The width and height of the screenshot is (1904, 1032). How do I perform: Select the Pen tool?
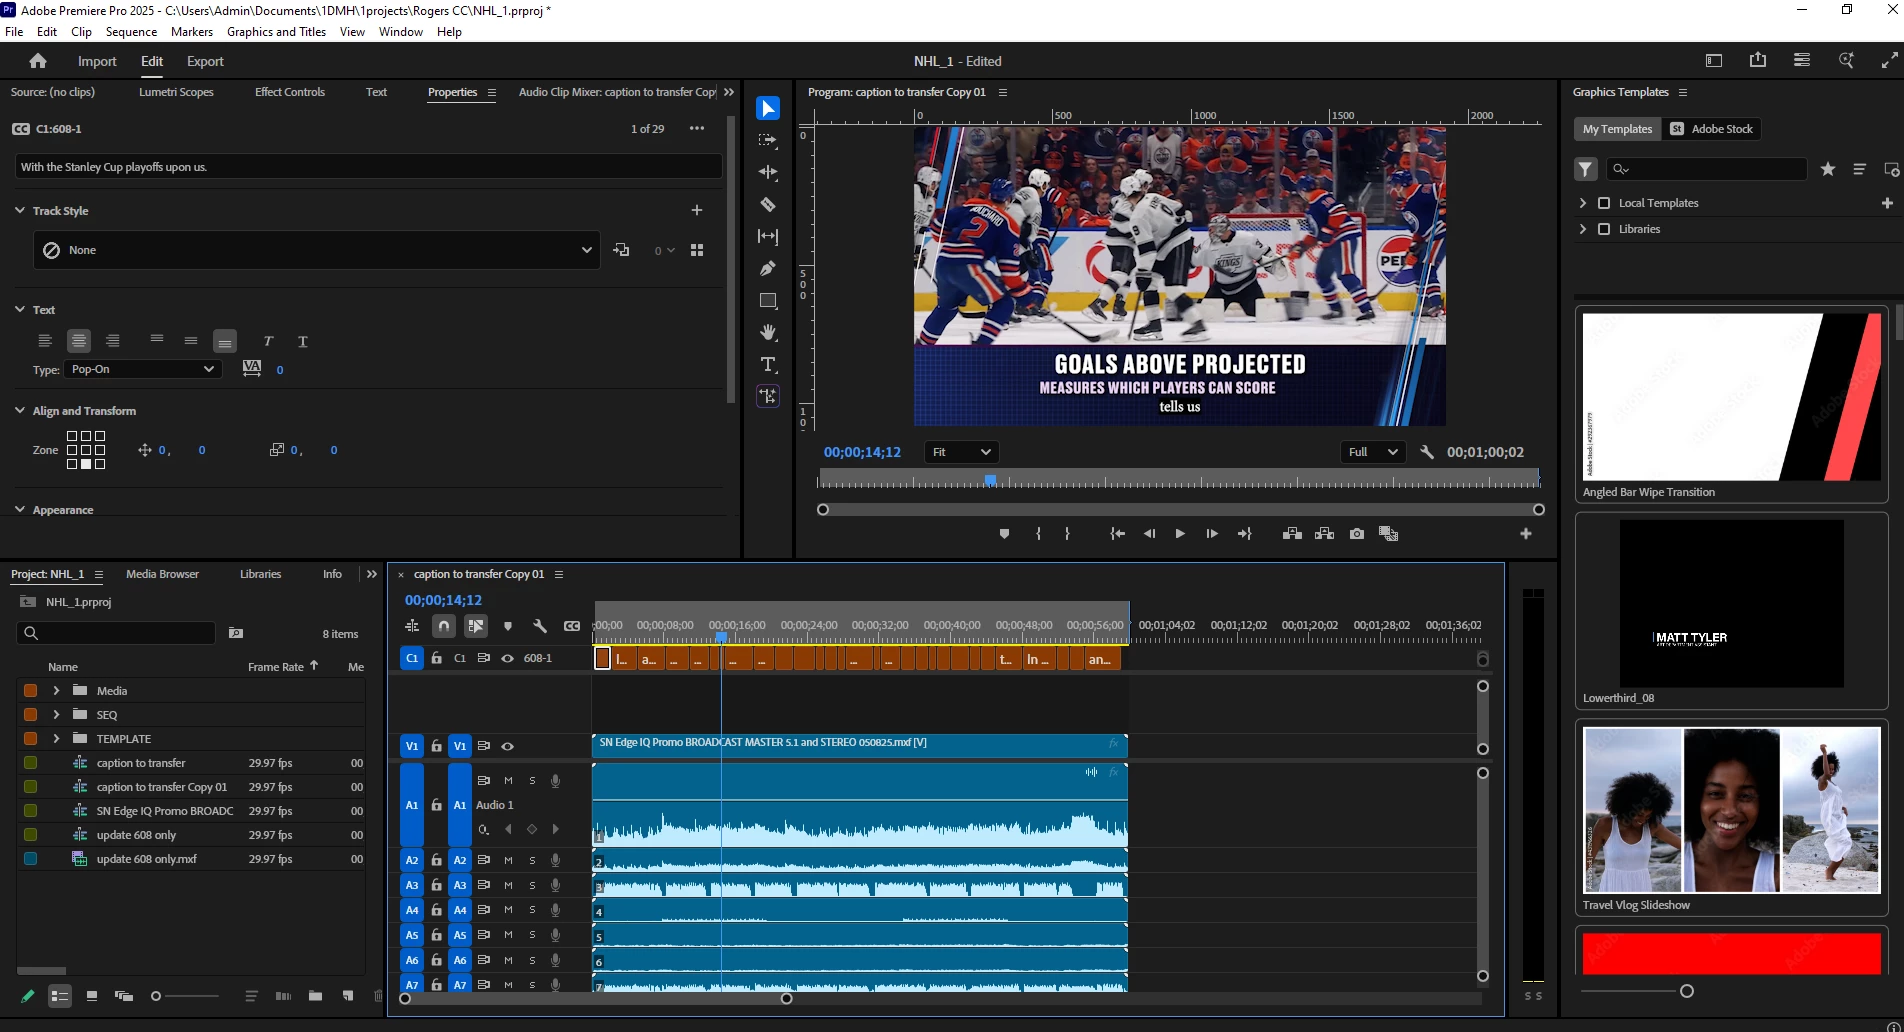pos(768,268)
